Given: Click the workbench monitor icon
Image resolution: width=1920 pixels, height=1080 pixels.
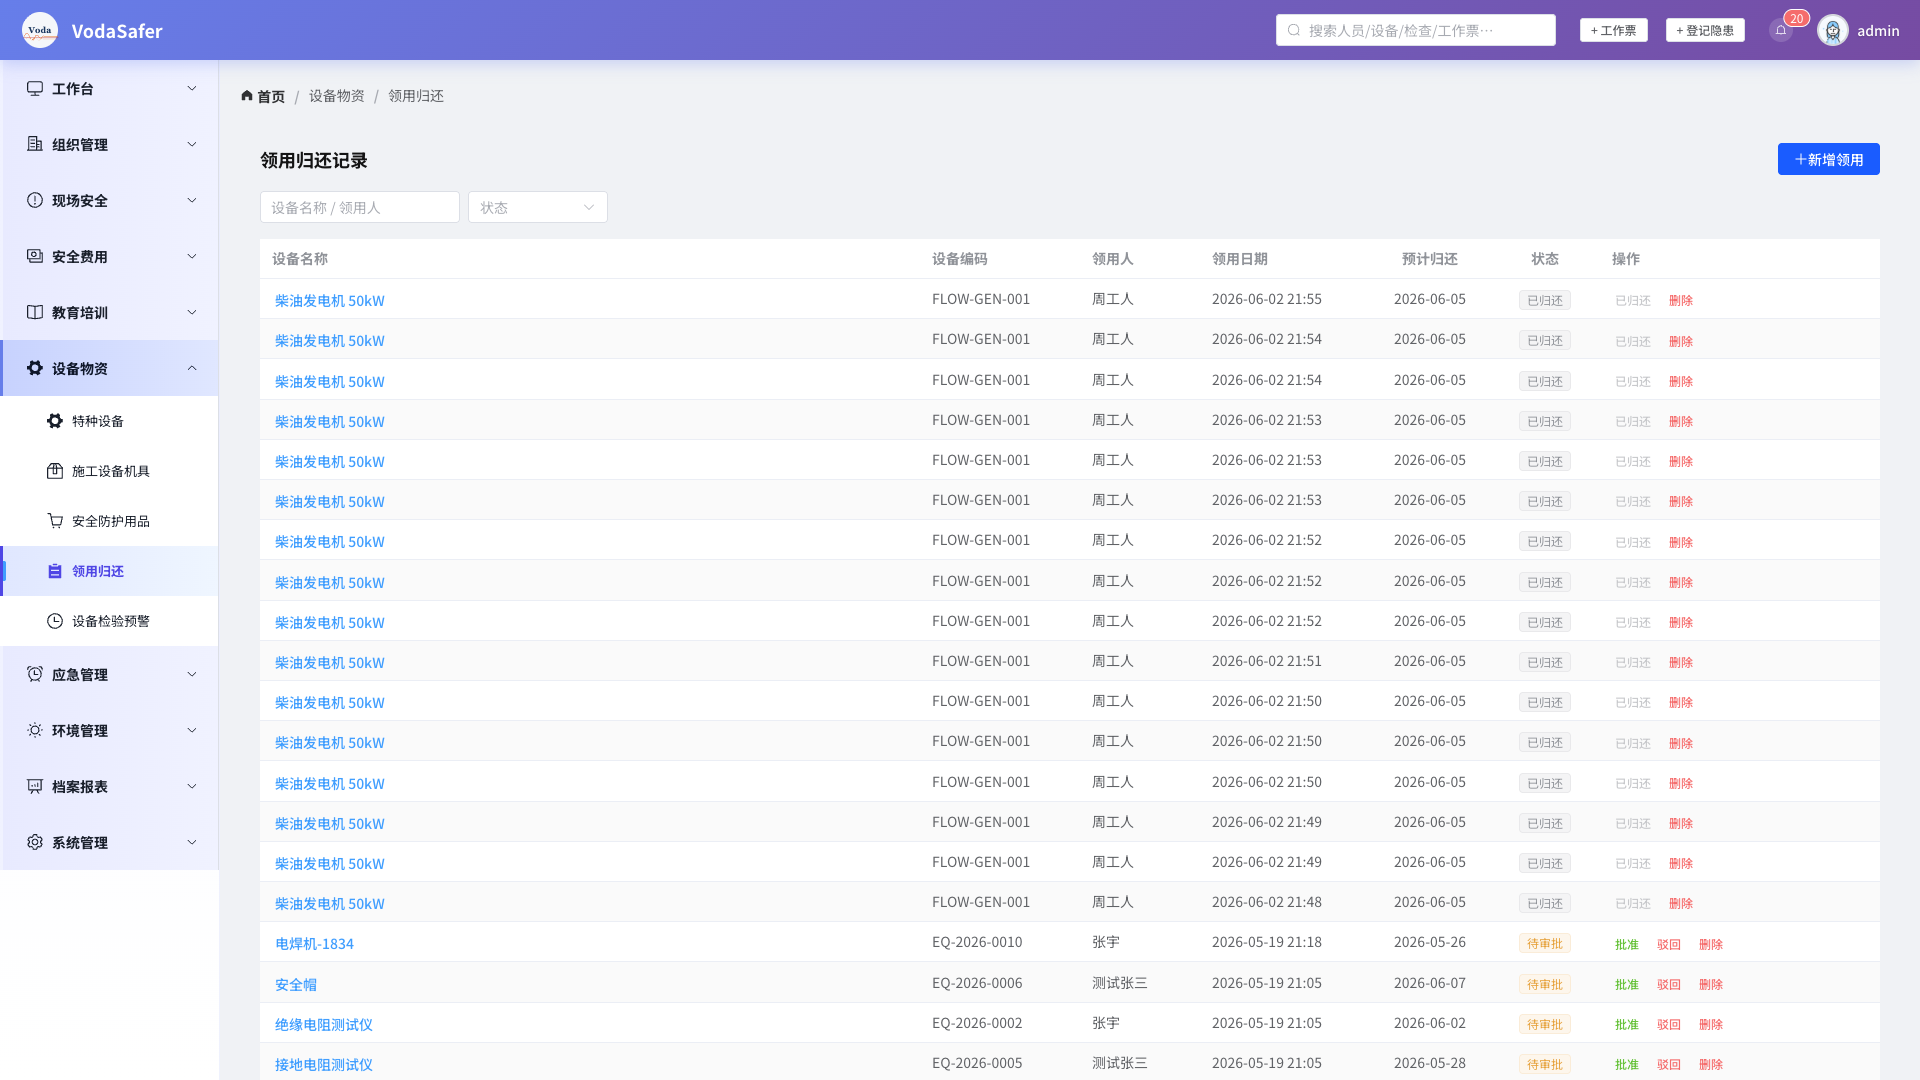Looking at the screenshot, I should (35, 88).
